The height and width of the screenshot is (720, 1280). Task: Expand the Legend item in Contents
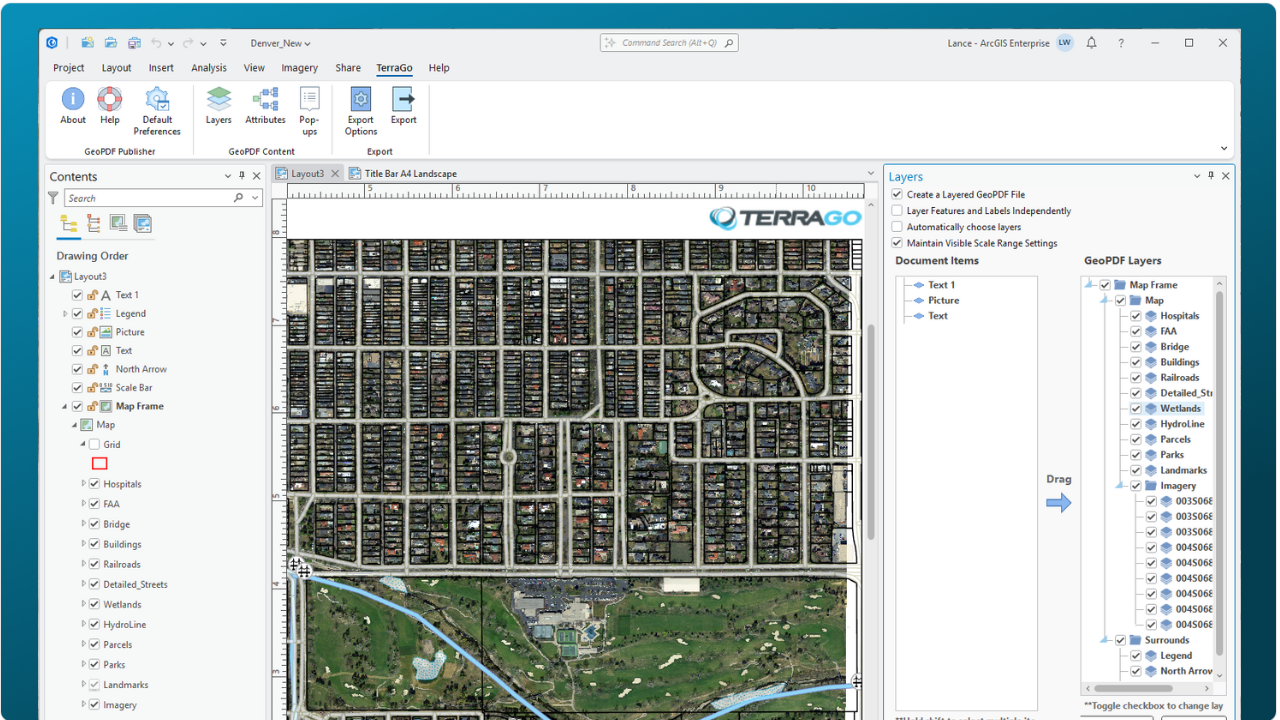pyautogui.click(x=65, y=314)
